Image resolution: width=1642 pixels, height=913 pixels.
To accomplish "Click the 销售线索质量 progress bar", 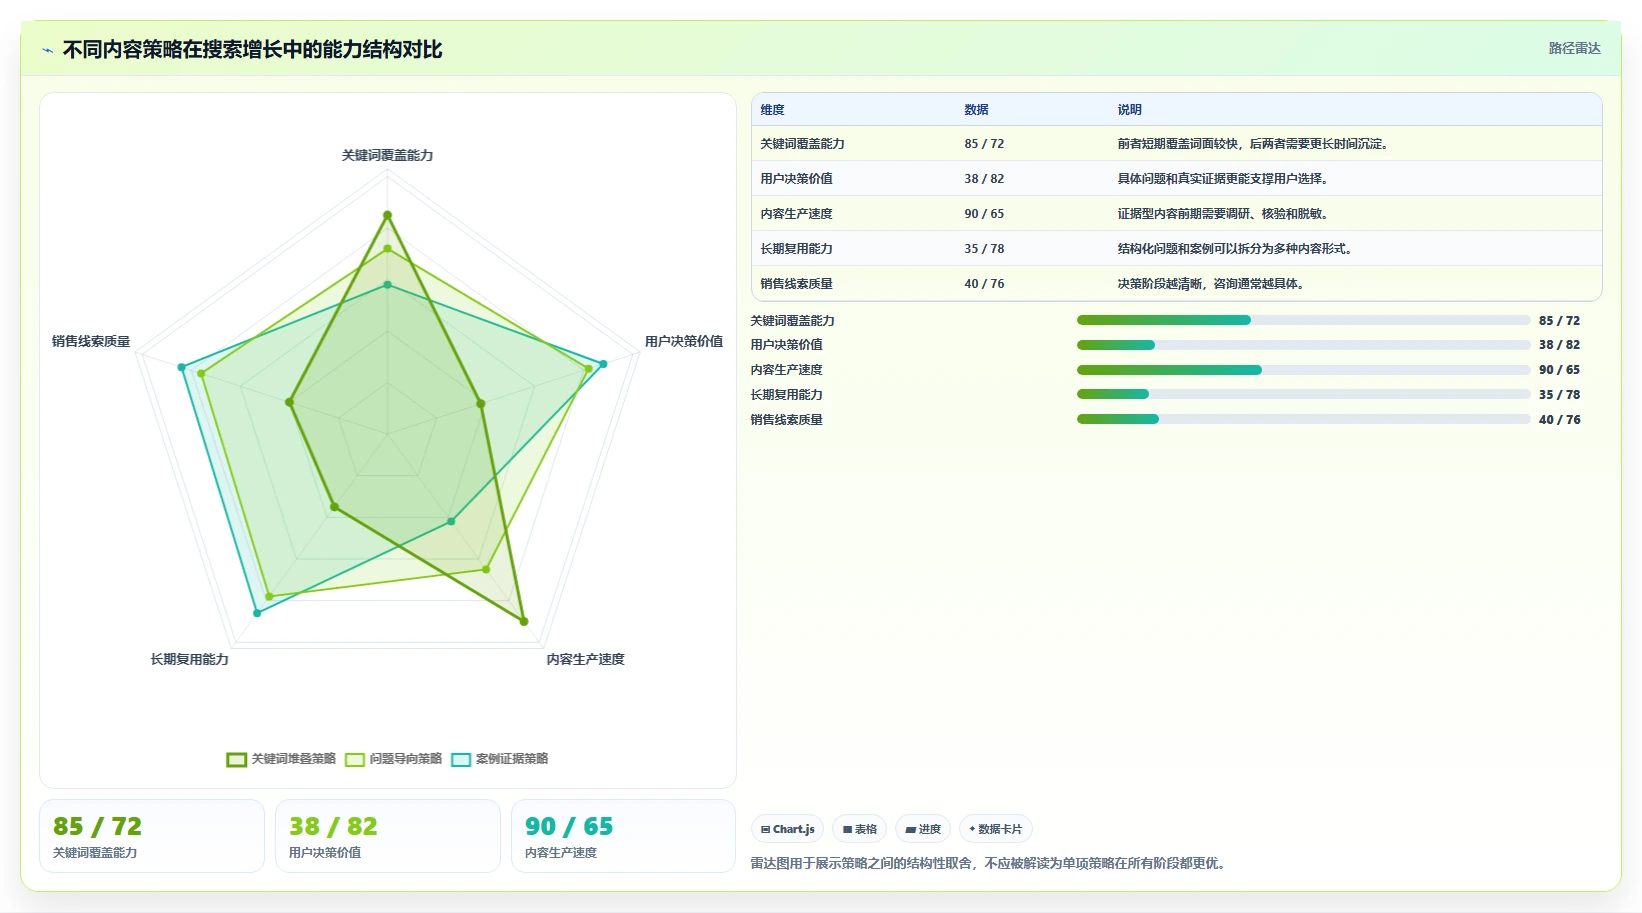I will [1303, 419].
